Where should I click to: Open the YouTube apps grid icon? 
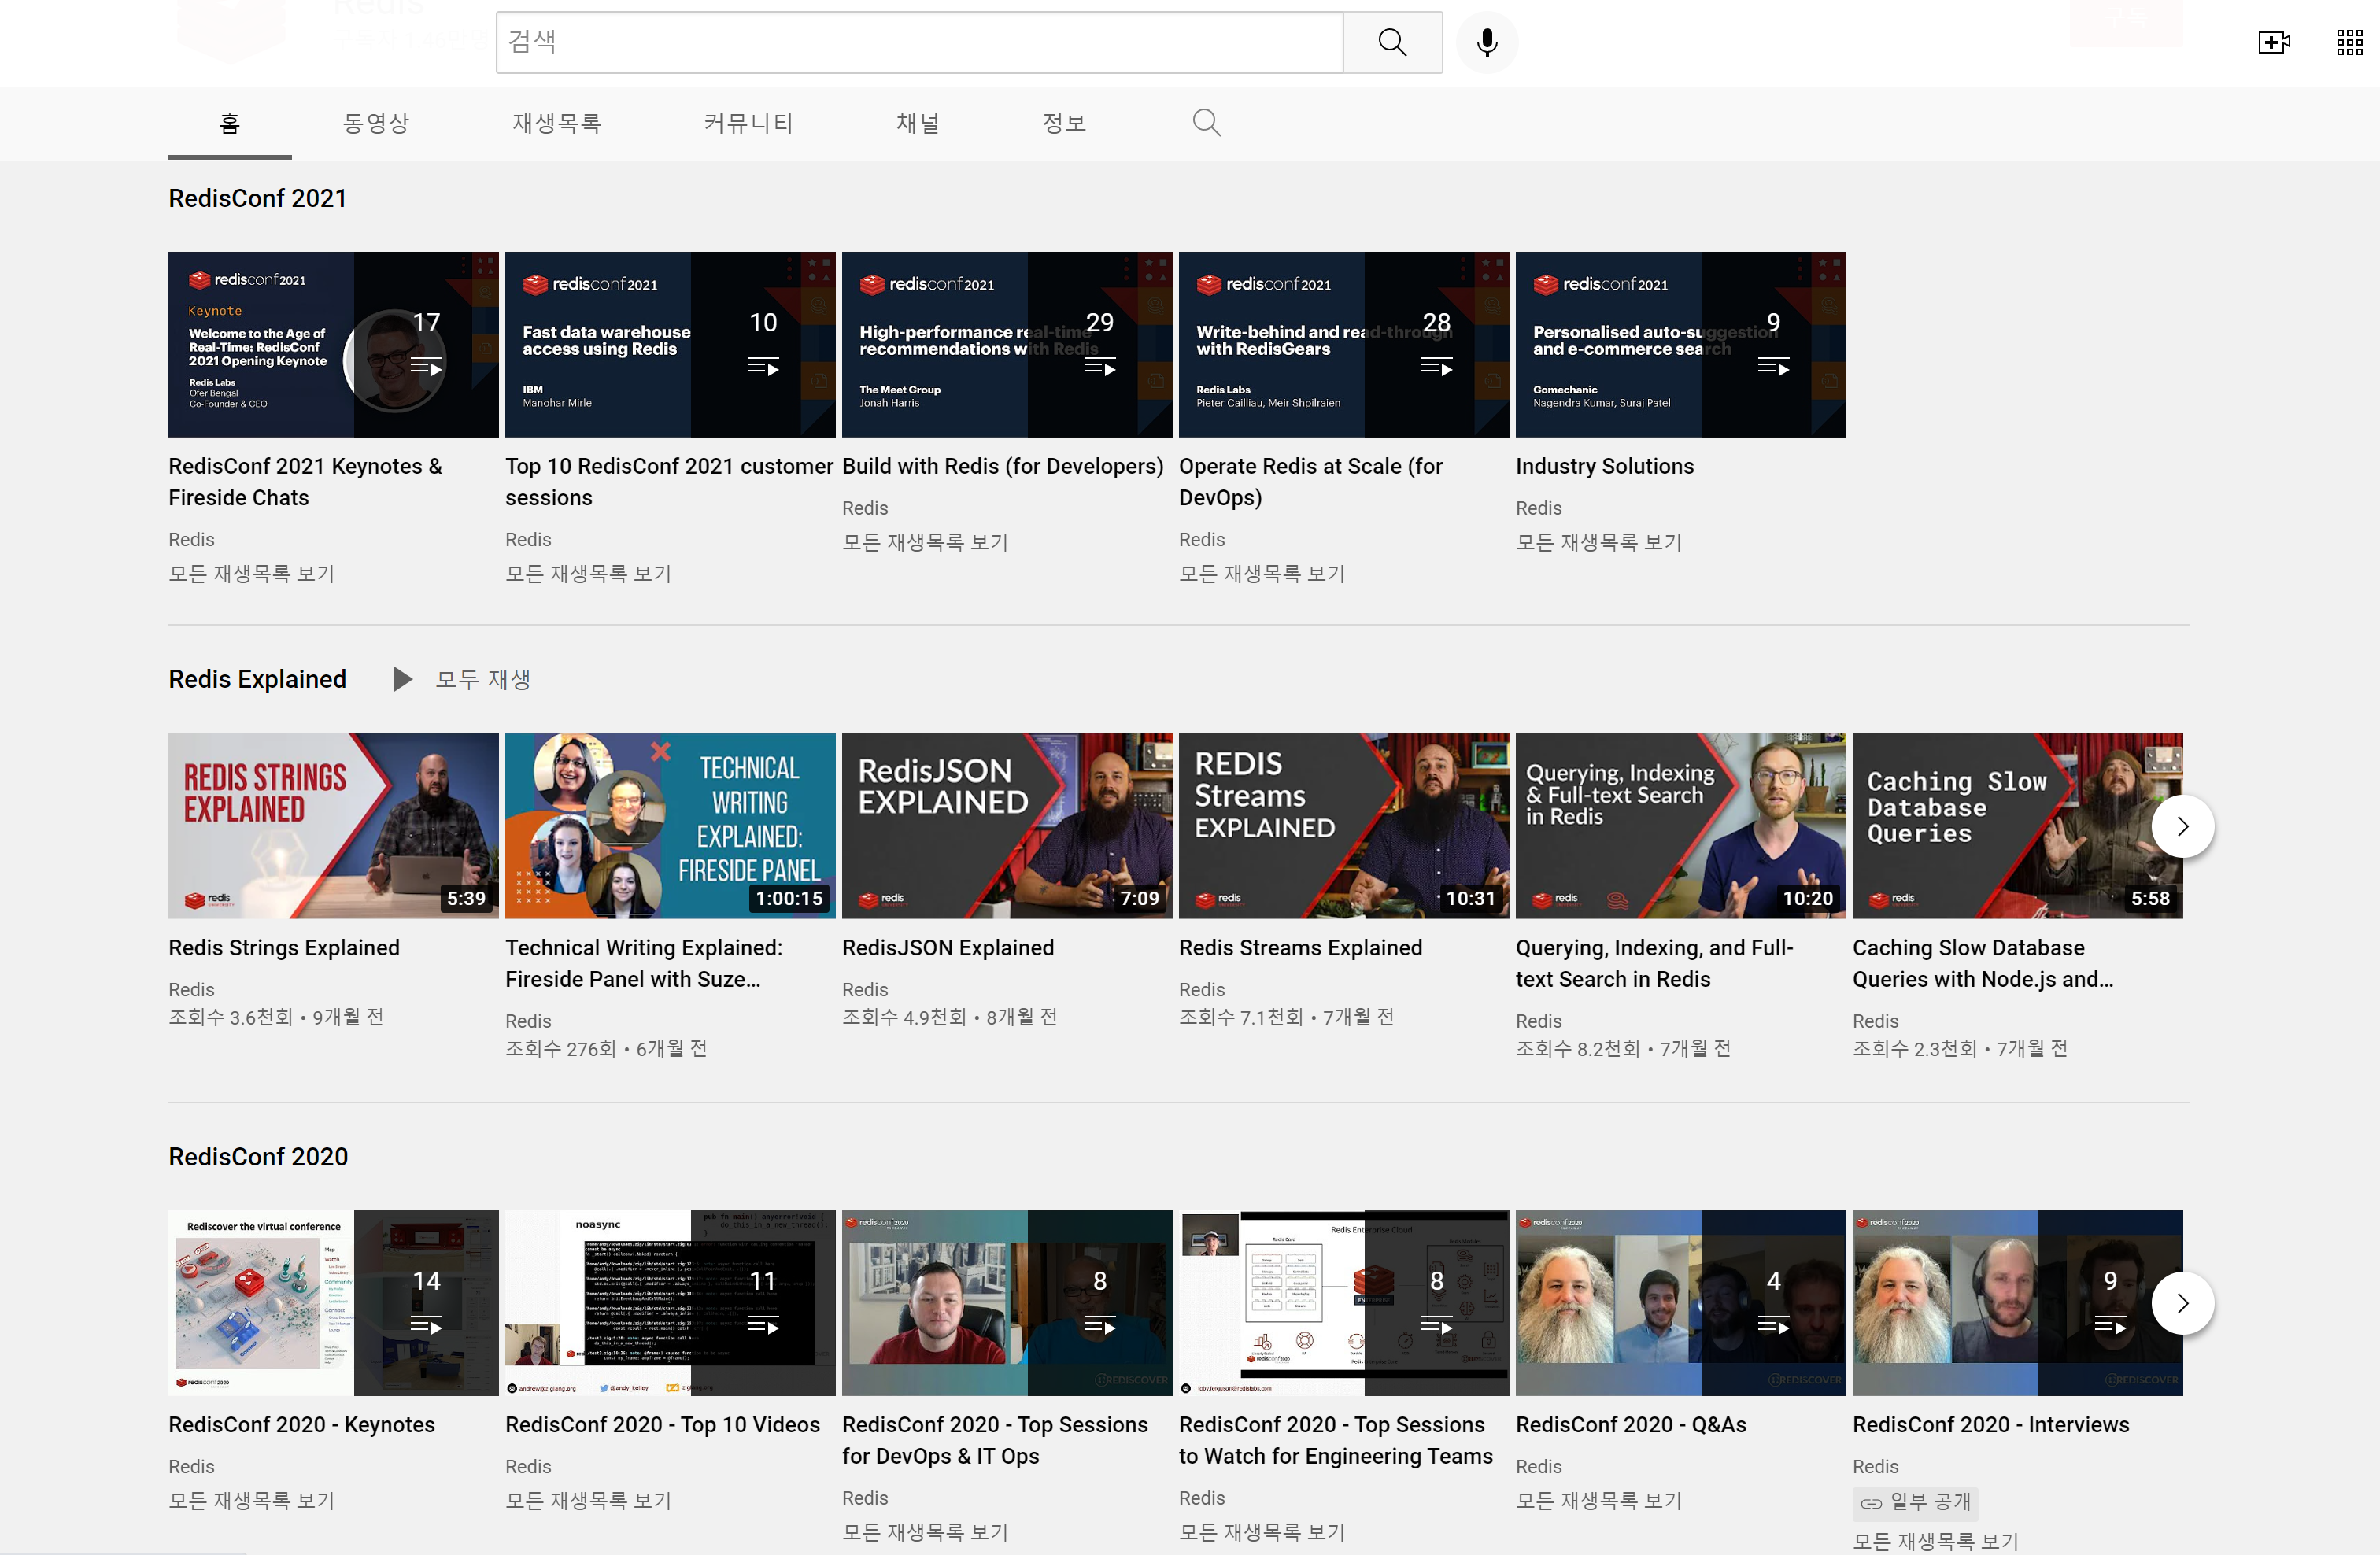(2349, 42)
